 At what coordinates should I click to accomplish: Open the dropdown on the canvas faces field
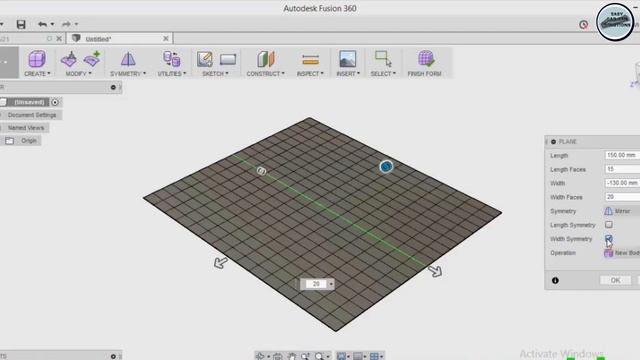coord(331,284)
